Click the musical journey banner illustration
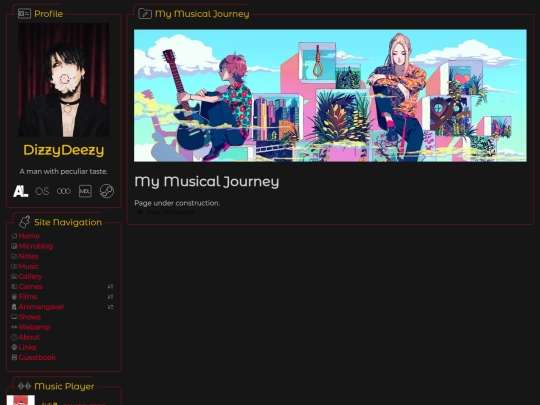 [330, 95]
